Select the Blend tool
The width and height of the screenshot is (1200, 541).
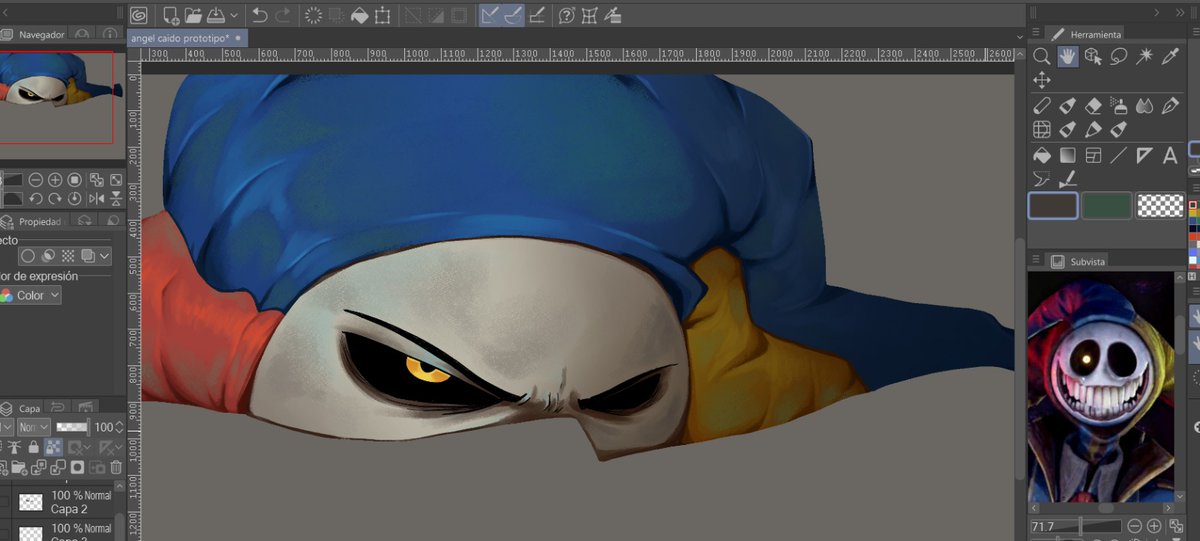(1145, 105)
